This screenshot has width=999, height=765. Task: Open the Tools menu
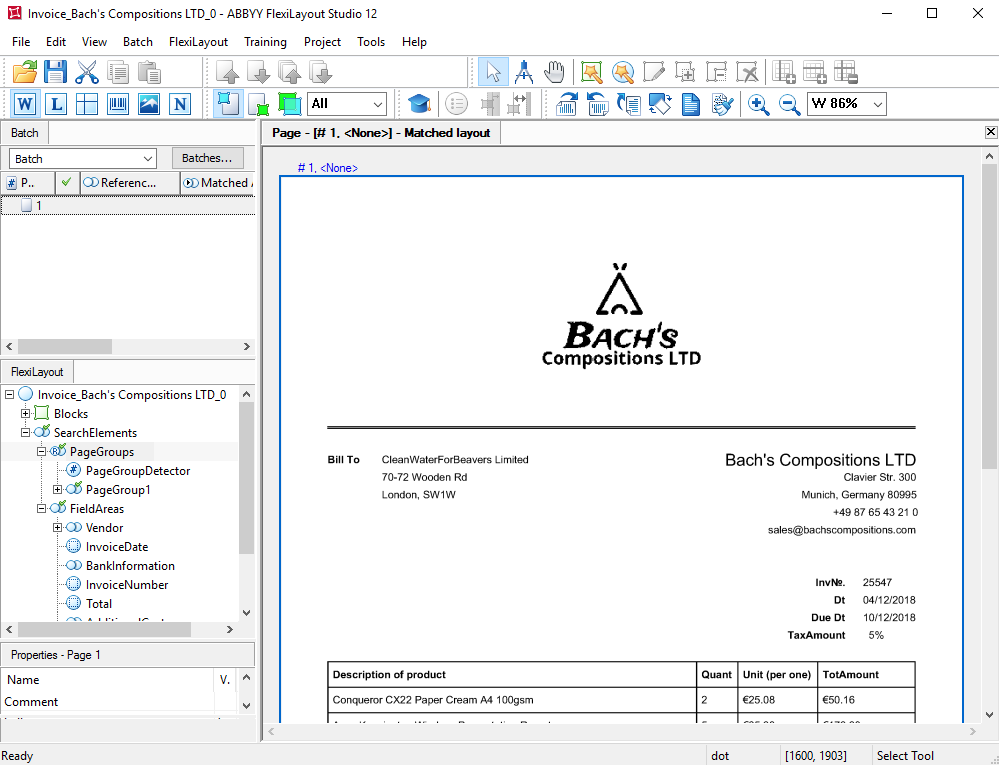[371, 42]
